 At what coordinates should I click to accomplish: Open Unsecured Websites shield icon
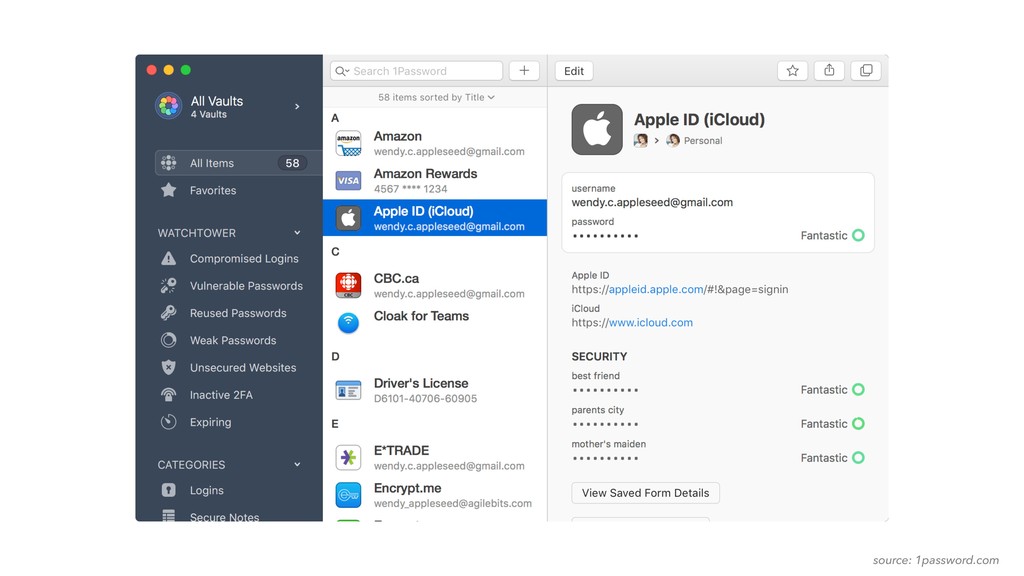tap(168, 368)
